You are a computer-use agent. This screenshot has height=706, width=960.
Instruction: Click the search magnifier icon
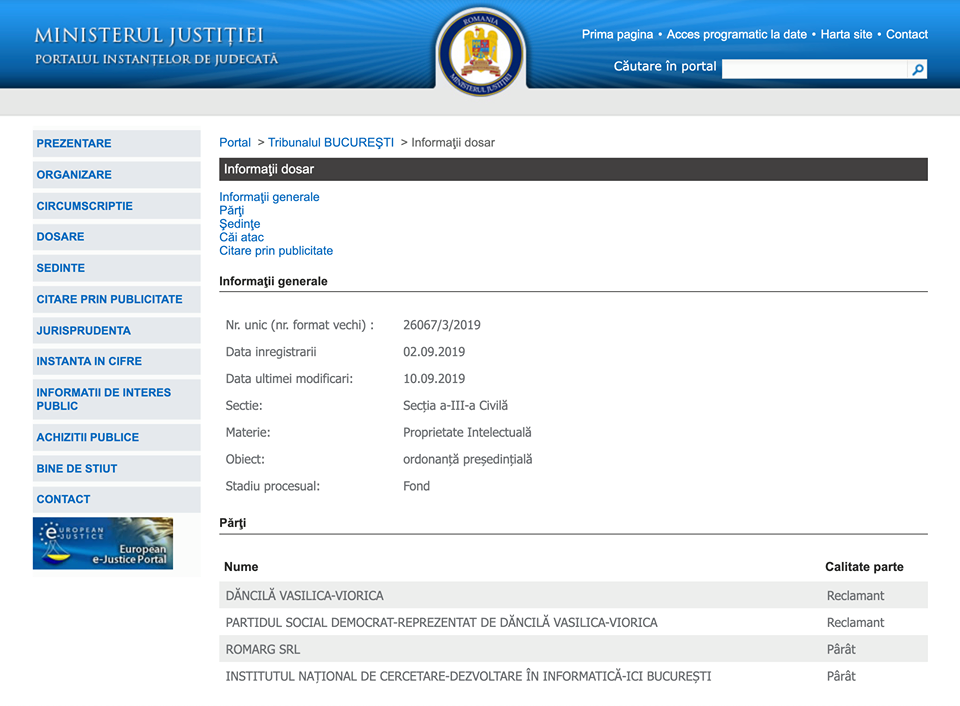coord(917,69)
